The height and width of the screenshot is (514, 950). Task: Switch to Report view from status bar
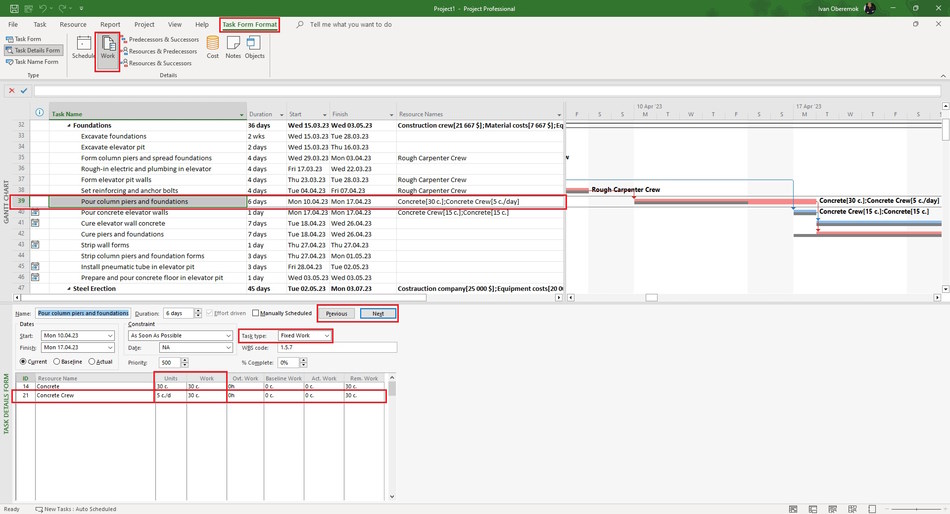point(872,509)
